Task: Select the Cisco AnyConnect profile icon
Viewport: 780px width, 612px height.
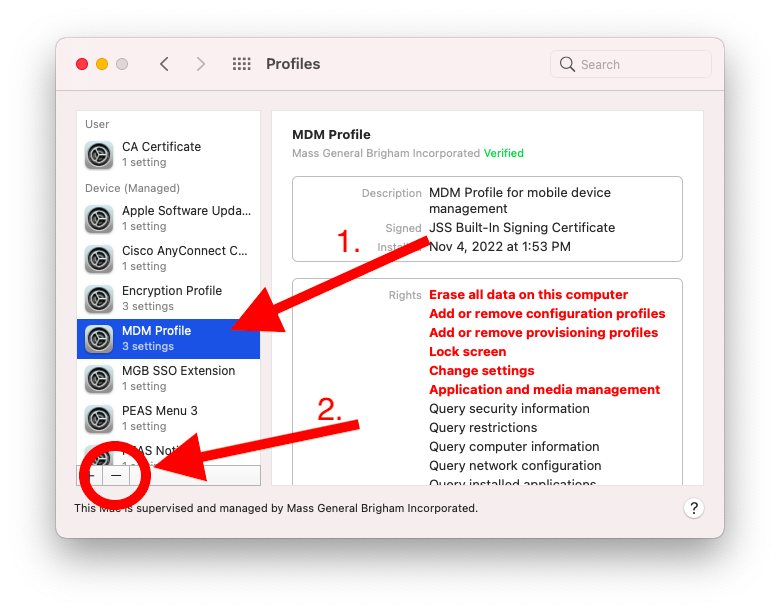Action: [99, 259]
